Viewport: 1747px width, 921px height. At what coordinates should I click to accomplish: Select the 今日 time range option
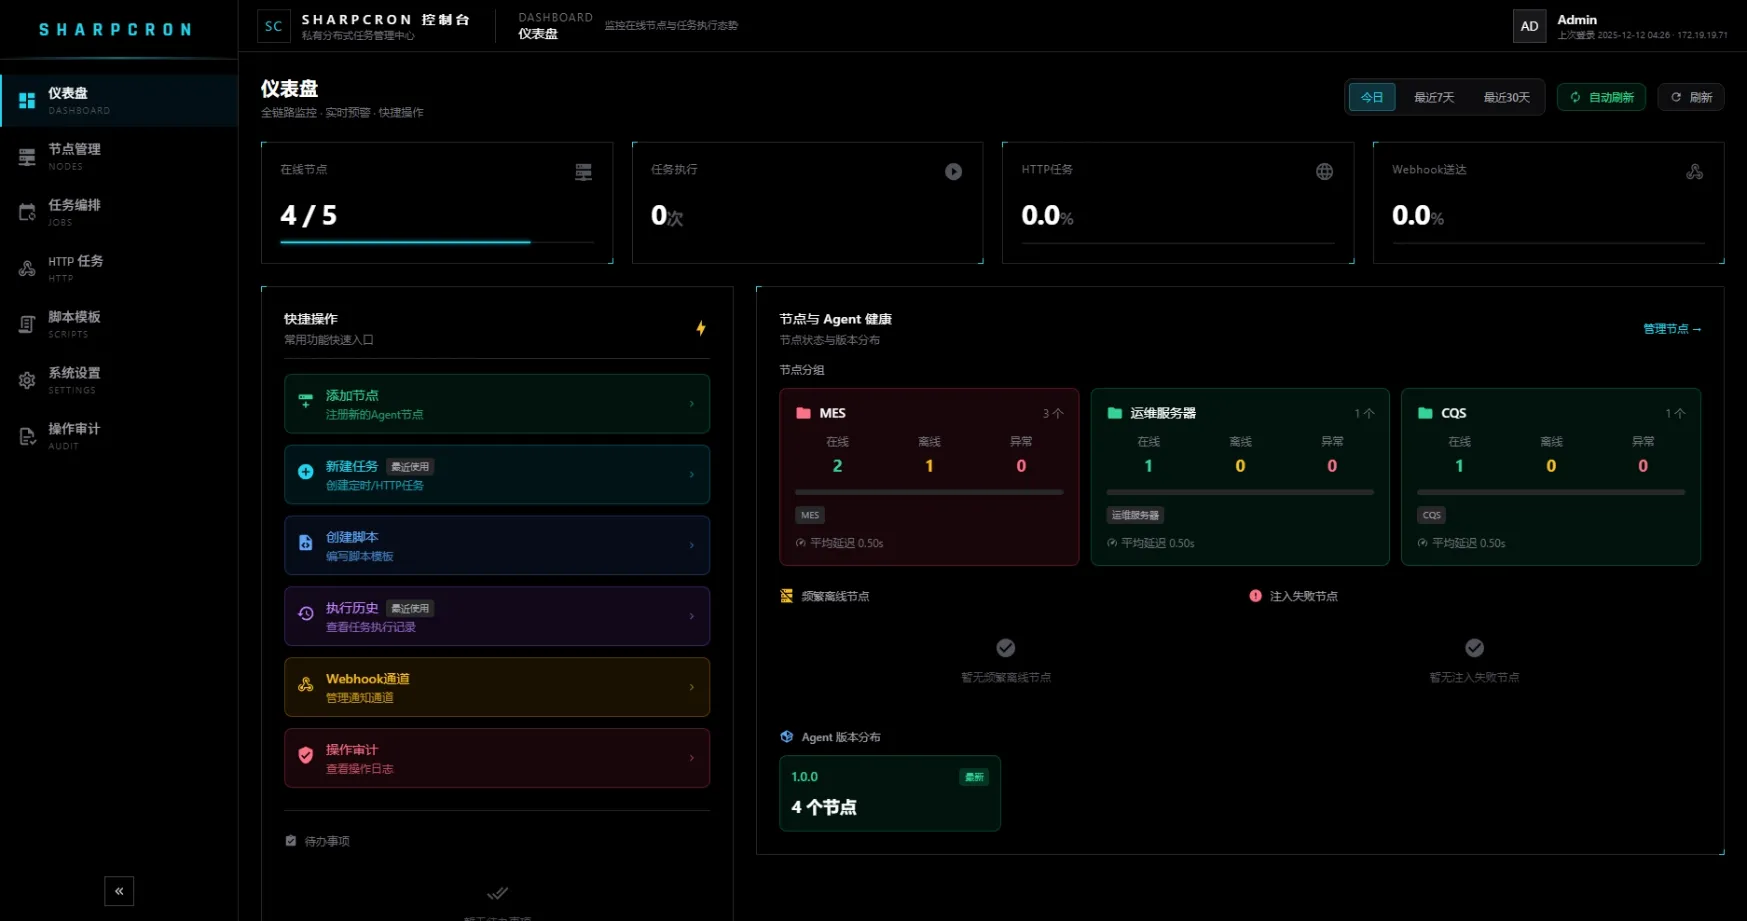pyautogui.click(x=1372, y=97)
